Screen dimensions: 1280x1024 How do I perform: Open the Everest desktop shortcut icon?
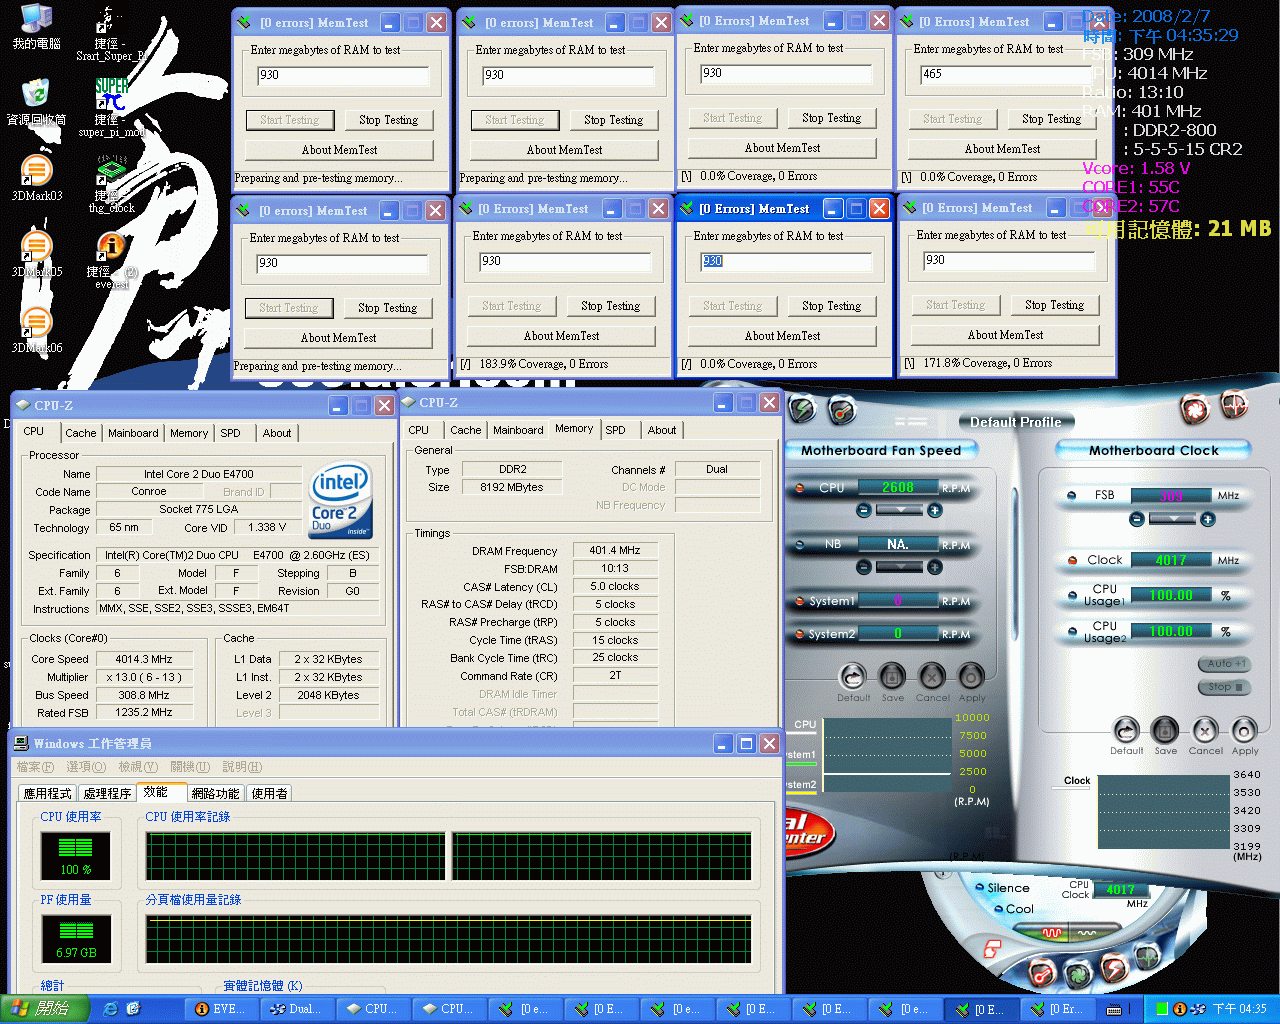111,247
